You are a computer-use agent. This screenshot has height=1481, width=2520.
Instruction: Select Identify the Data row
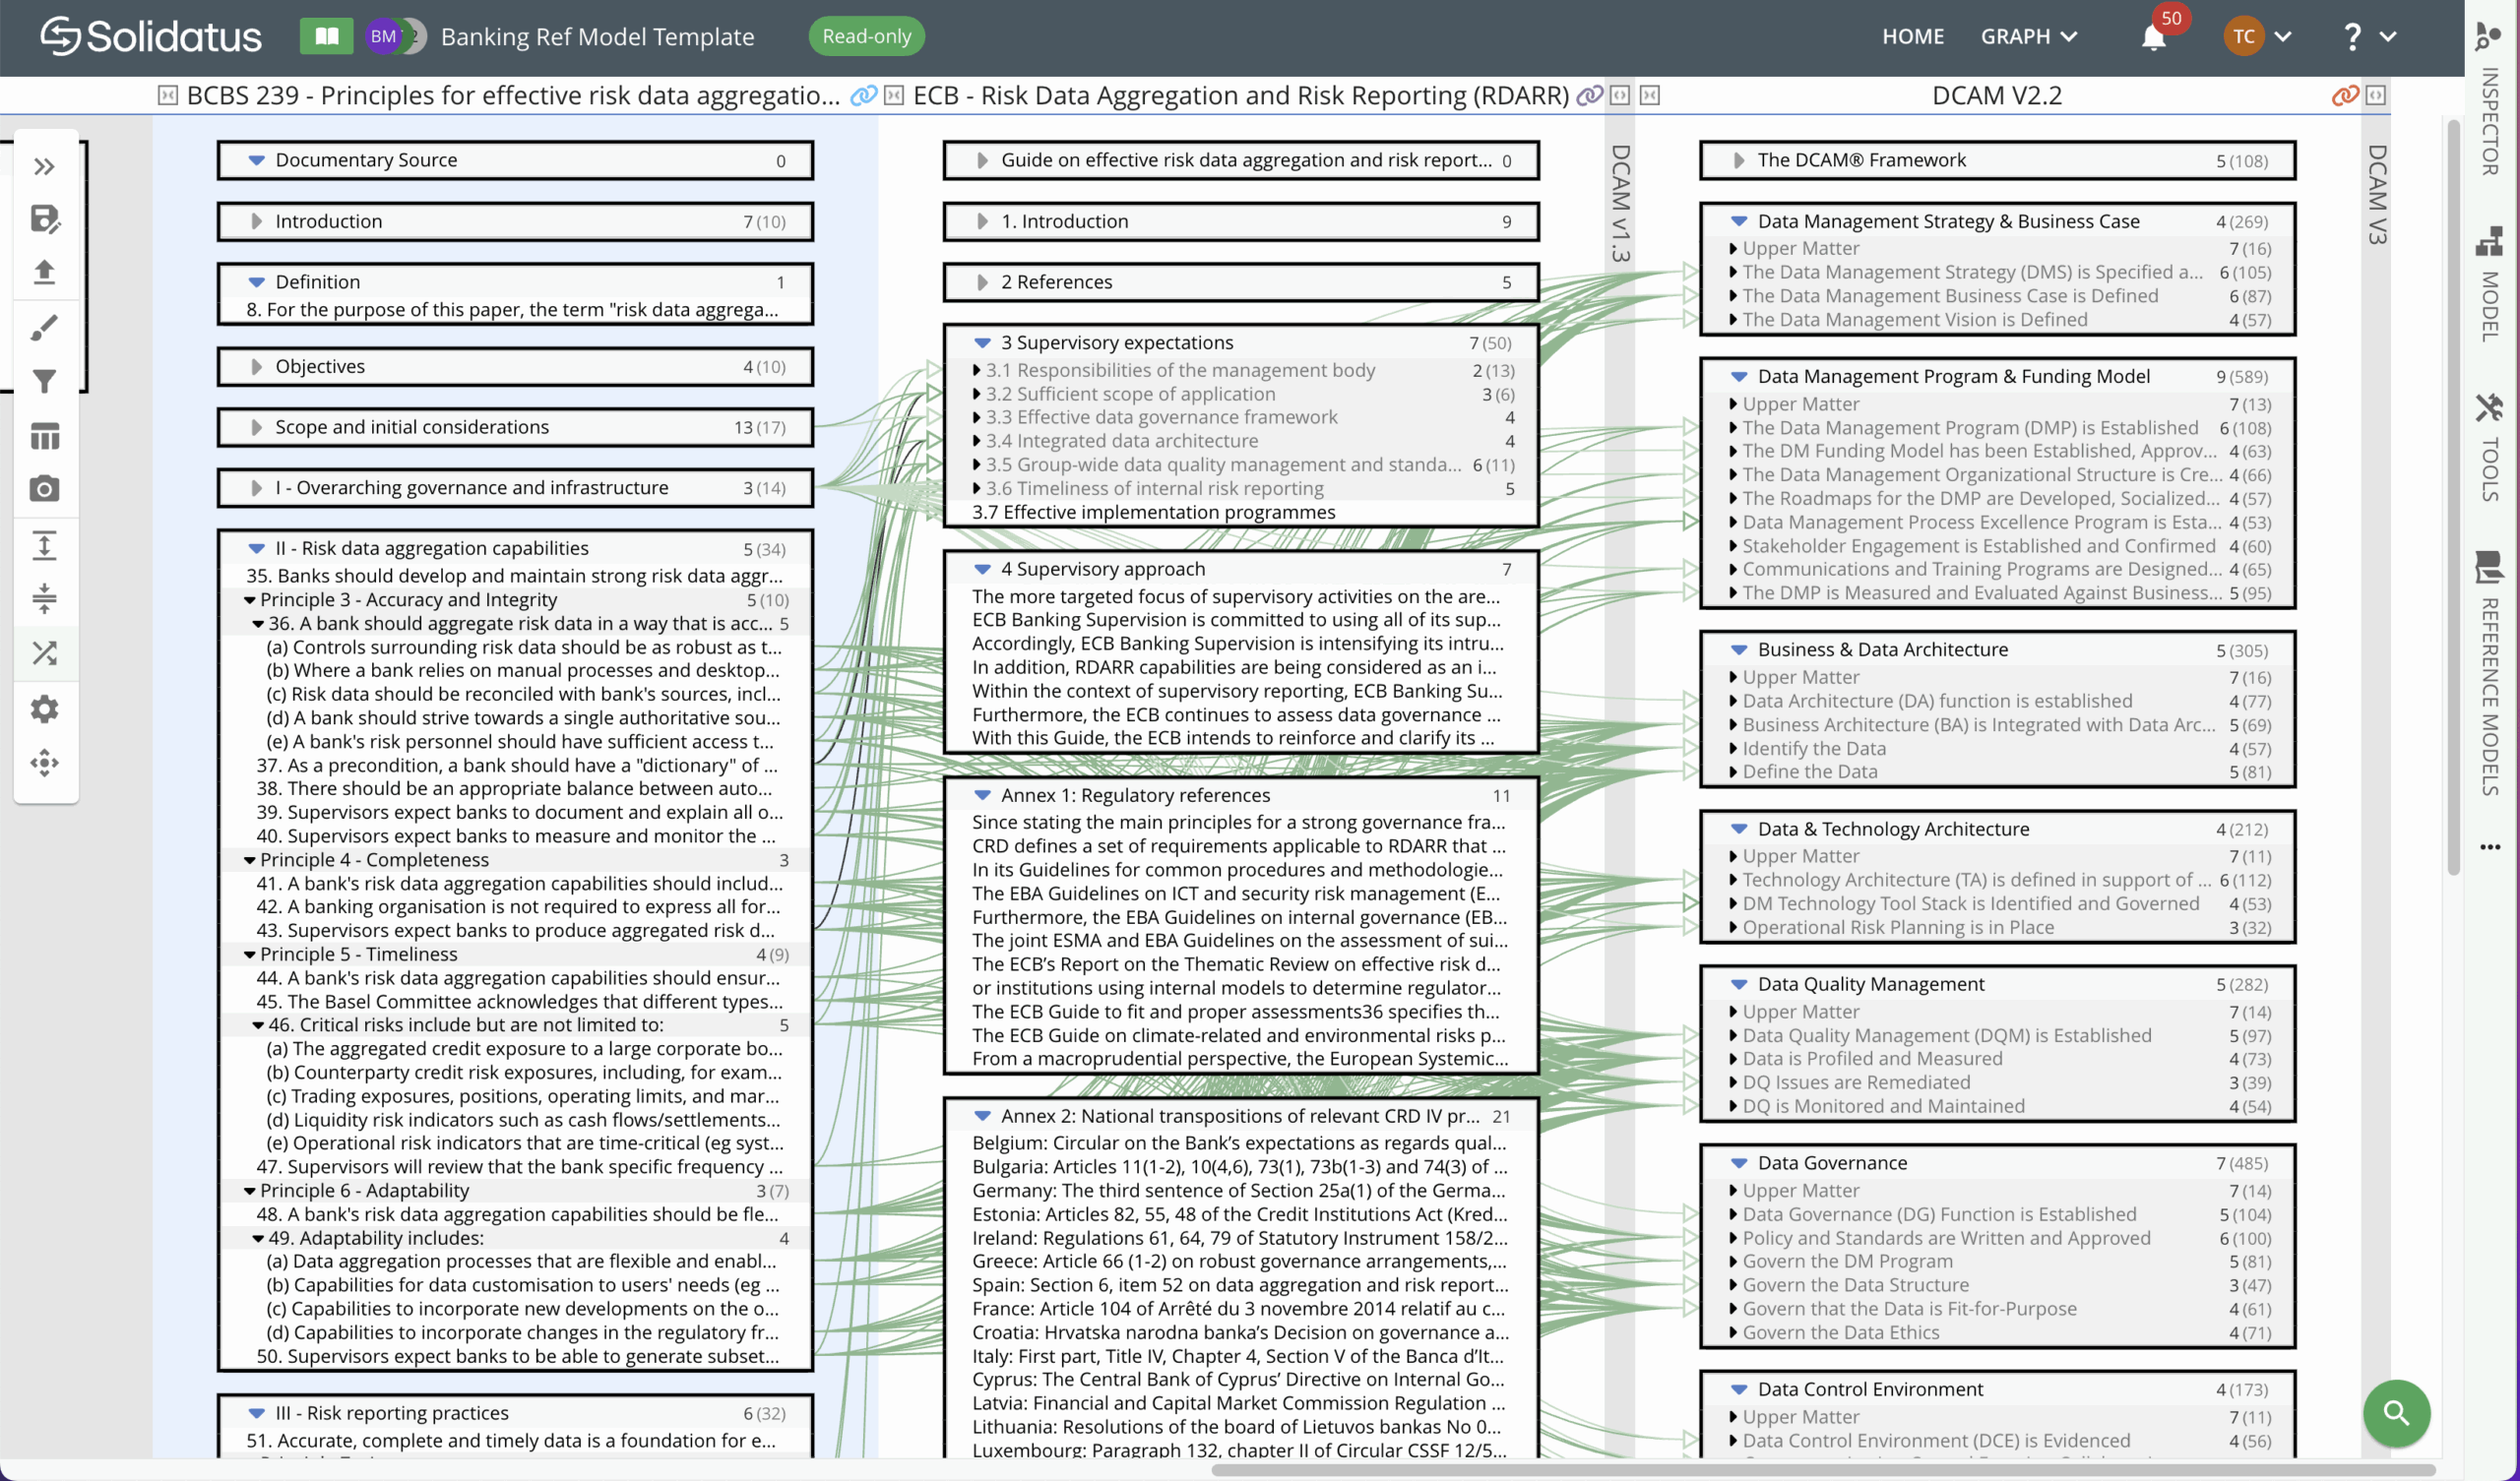point(1996,748)
